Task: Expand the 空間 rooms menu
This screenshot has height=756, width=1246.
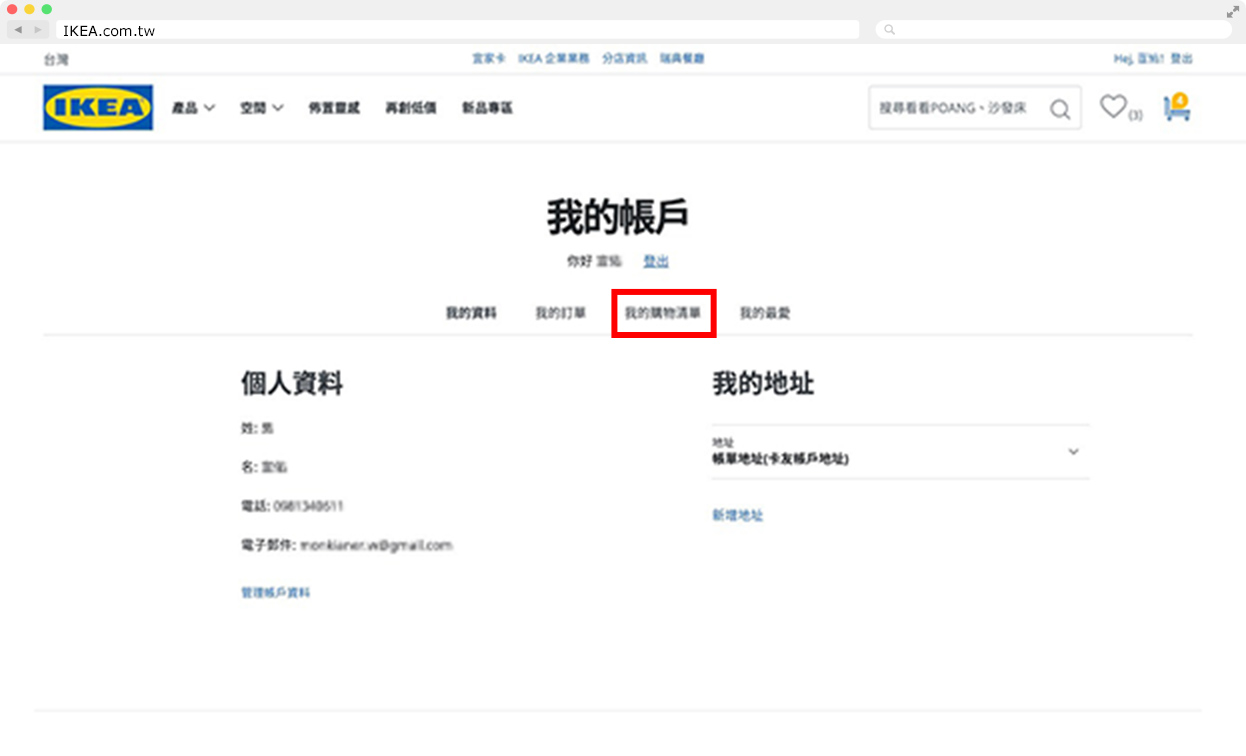Action: (261, 108)
